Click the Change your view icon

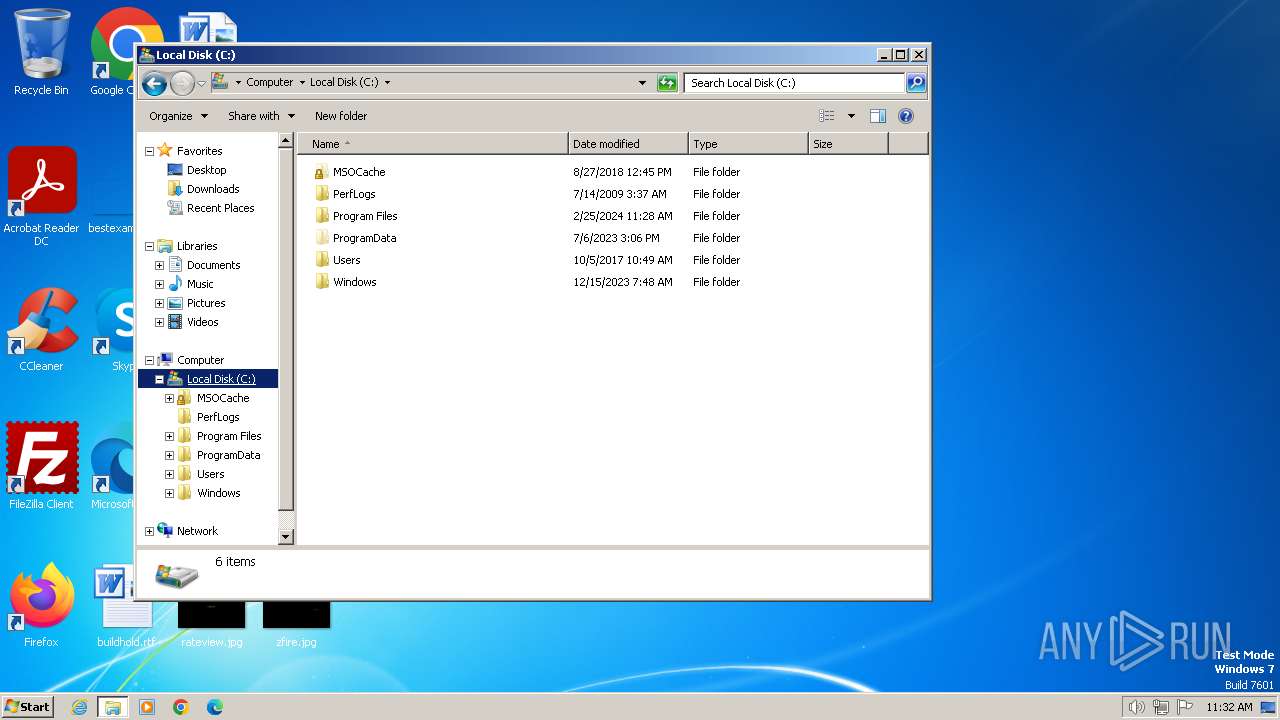pyautogui.click(x=826, y=116)
